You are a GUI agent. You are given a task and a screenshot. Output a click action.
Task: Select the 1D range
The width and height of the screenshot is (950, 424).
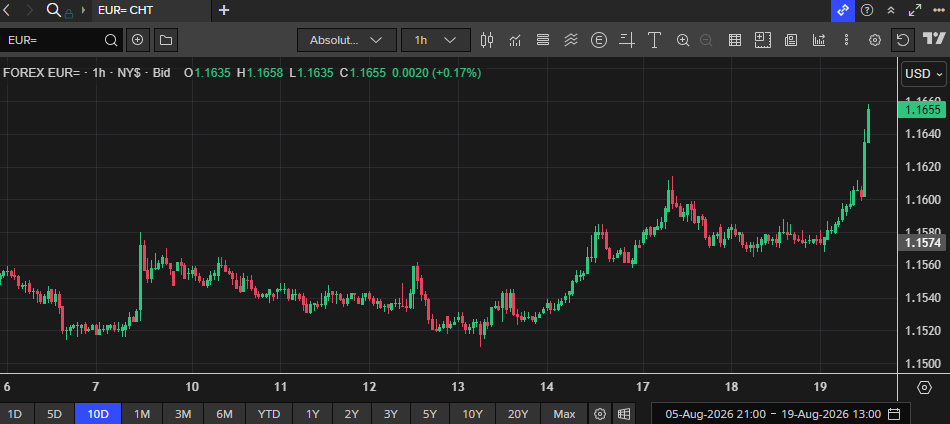click(x=15, y=414)
